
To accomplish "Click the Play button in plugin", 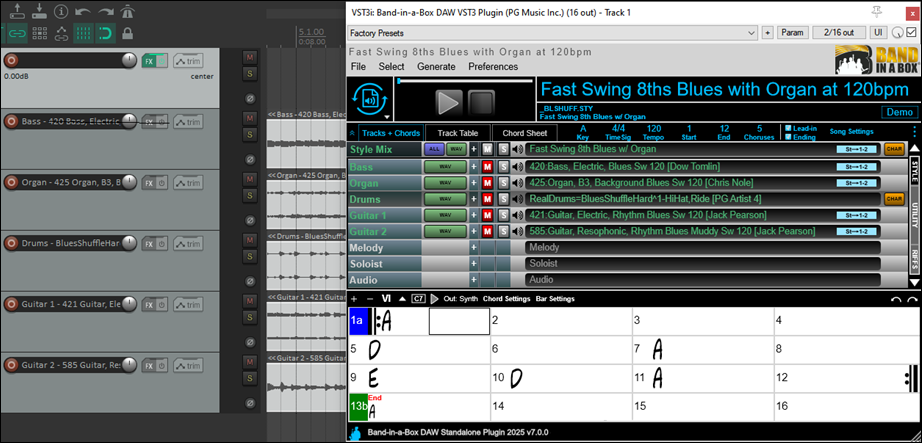I will click(x=449, y=103).
